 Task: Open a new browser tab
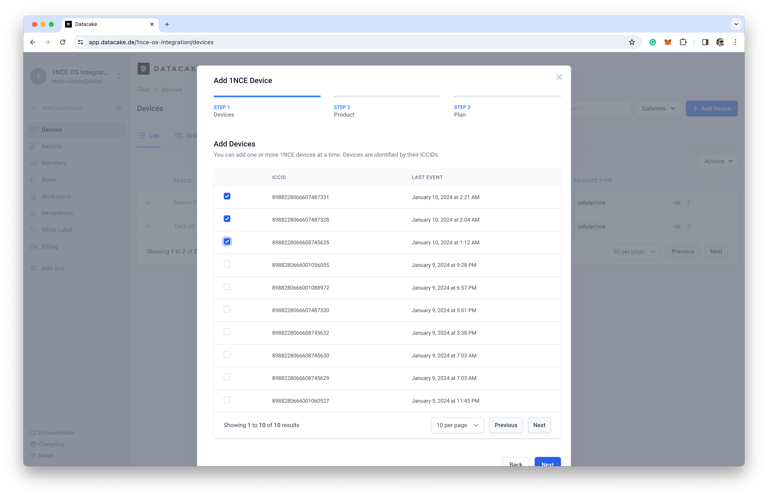167,24
